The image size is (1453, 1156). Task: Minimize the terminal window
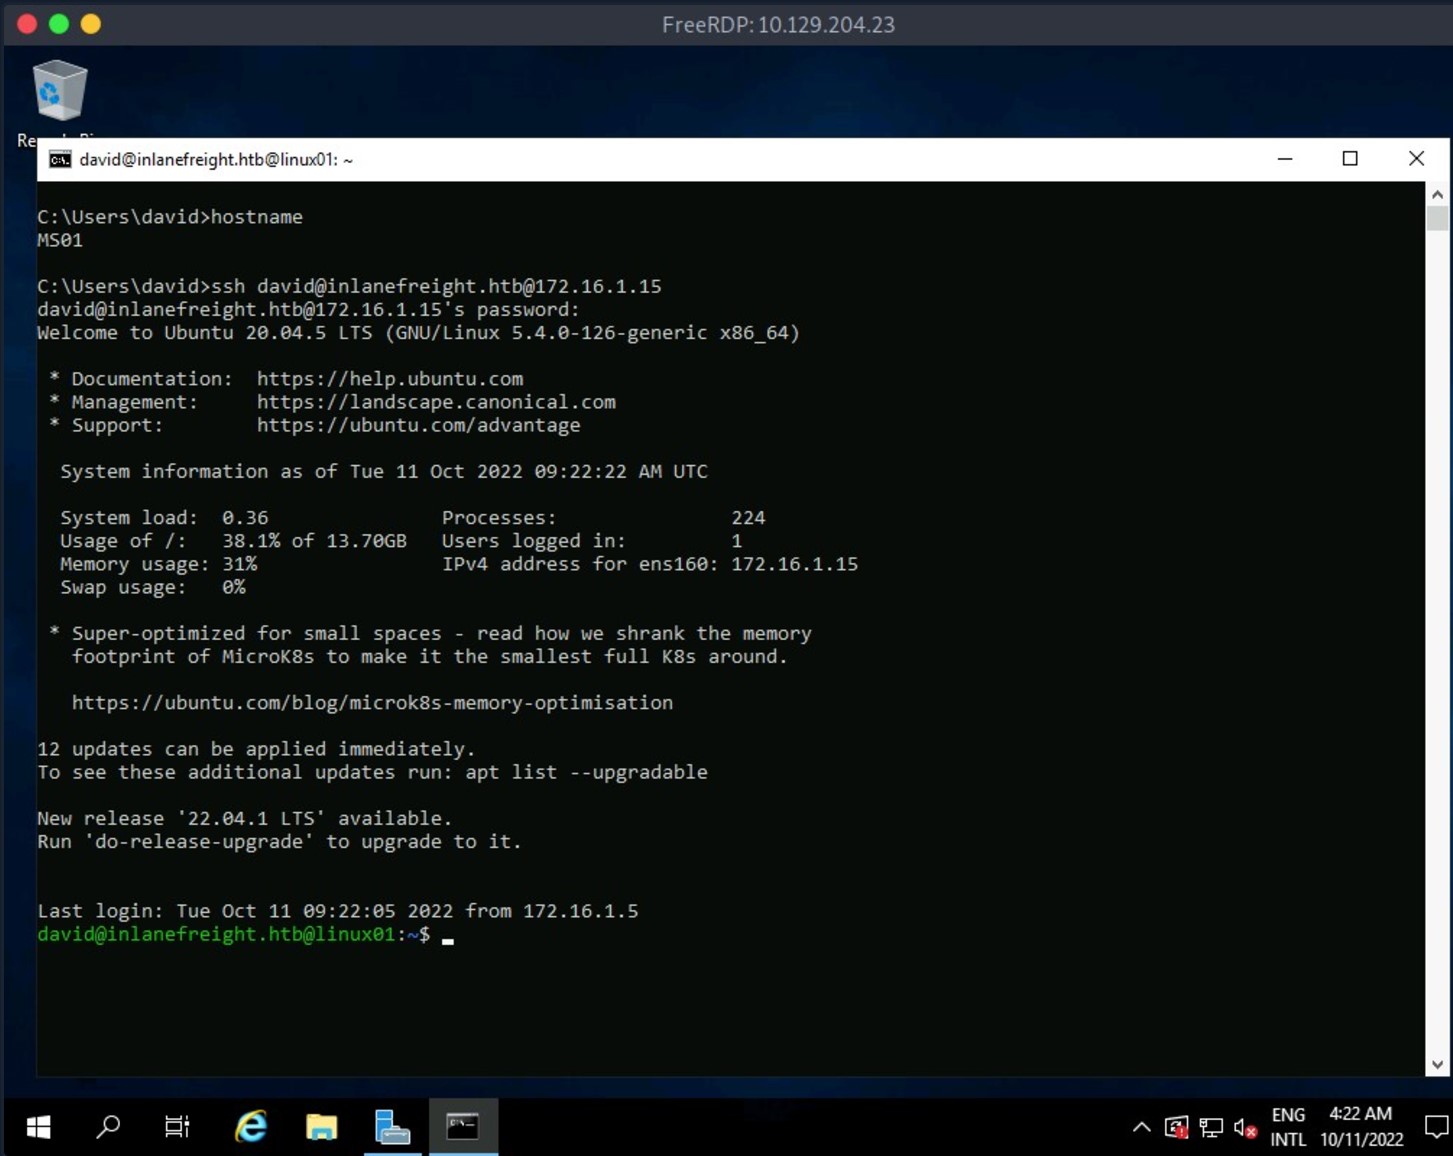point(1285,159)
